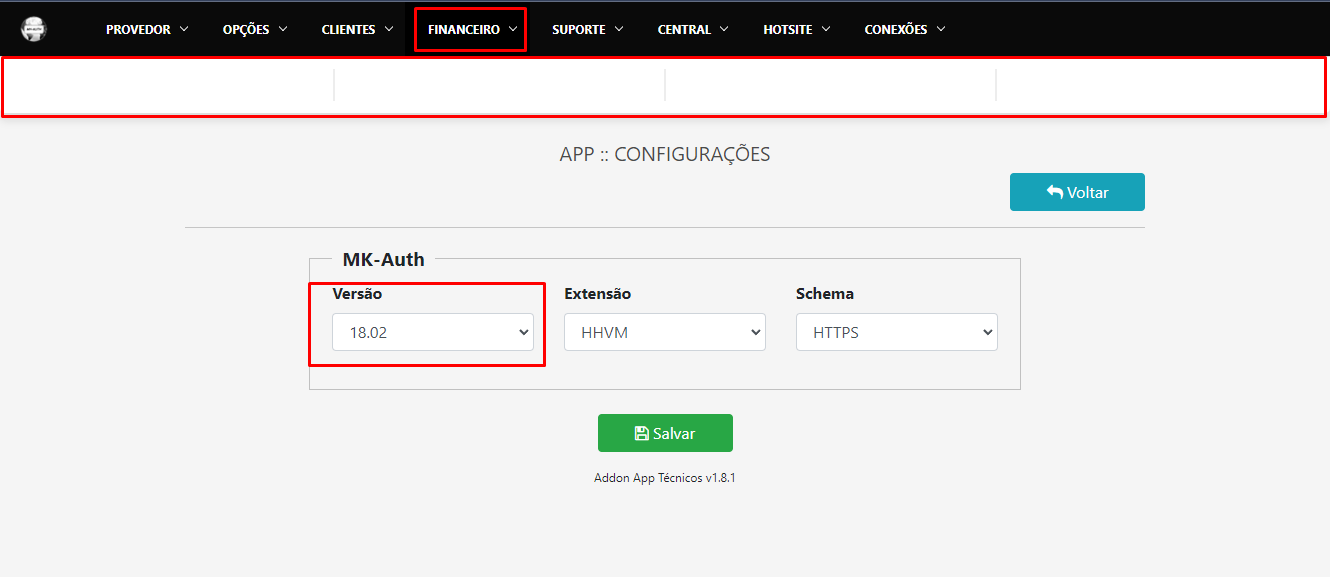Click inside the MK-Auth settings panel
The image size is (1330, 577).
(665, 370)
